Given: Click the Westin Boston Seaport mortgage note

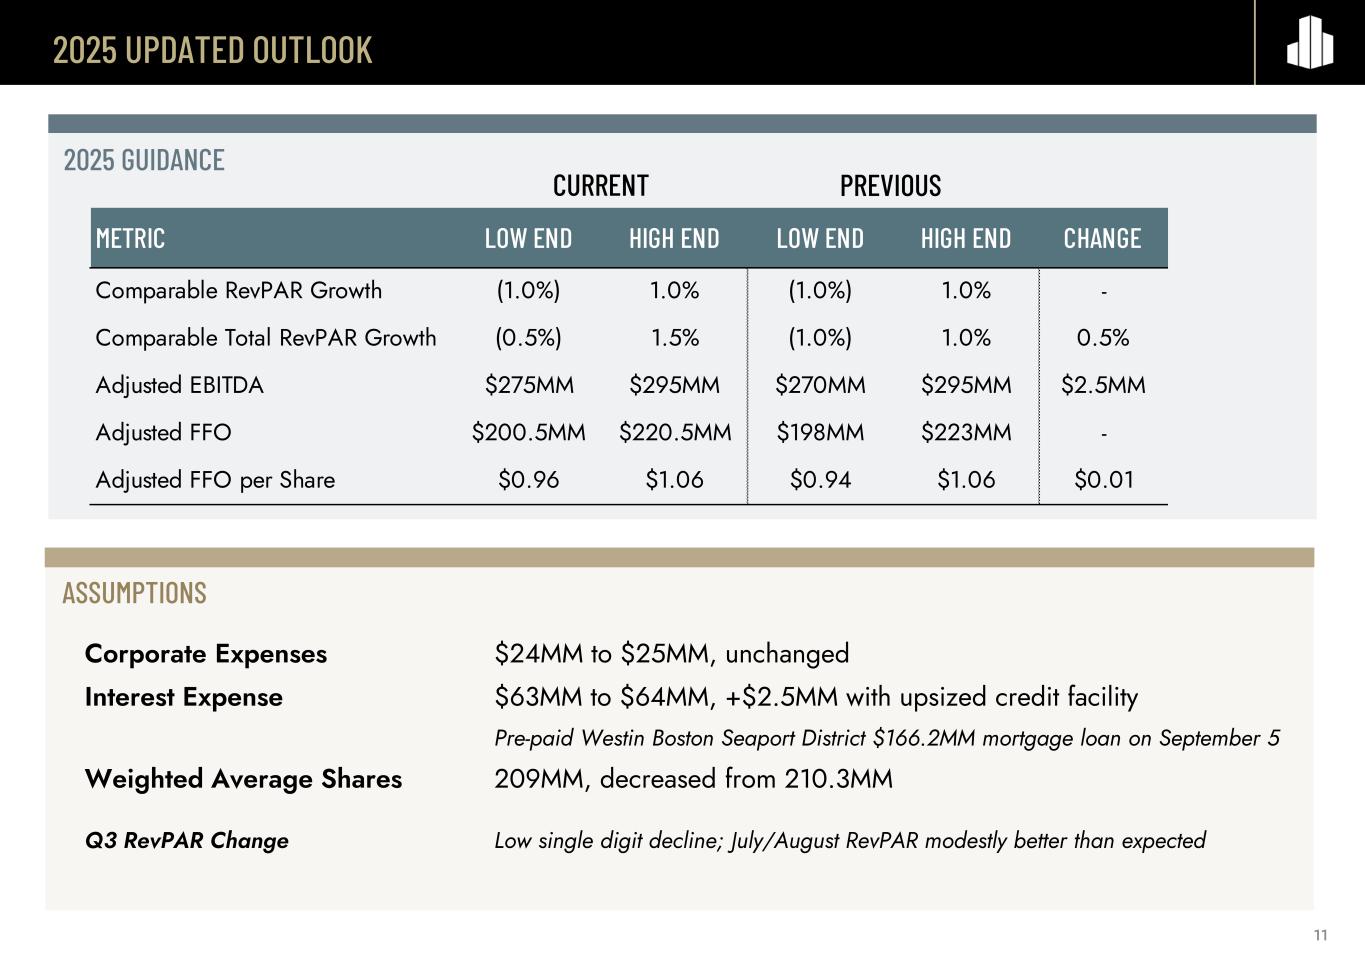Looking at the screenshot, I should [886, 738].
